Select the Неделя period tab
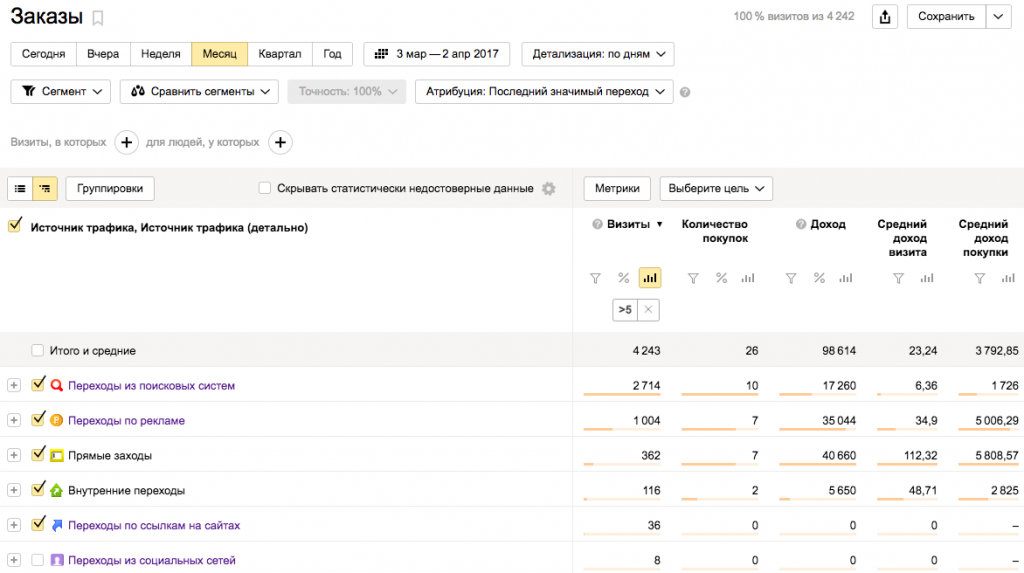This screenshot has width=1024, height=573. [x=161, y=54]
